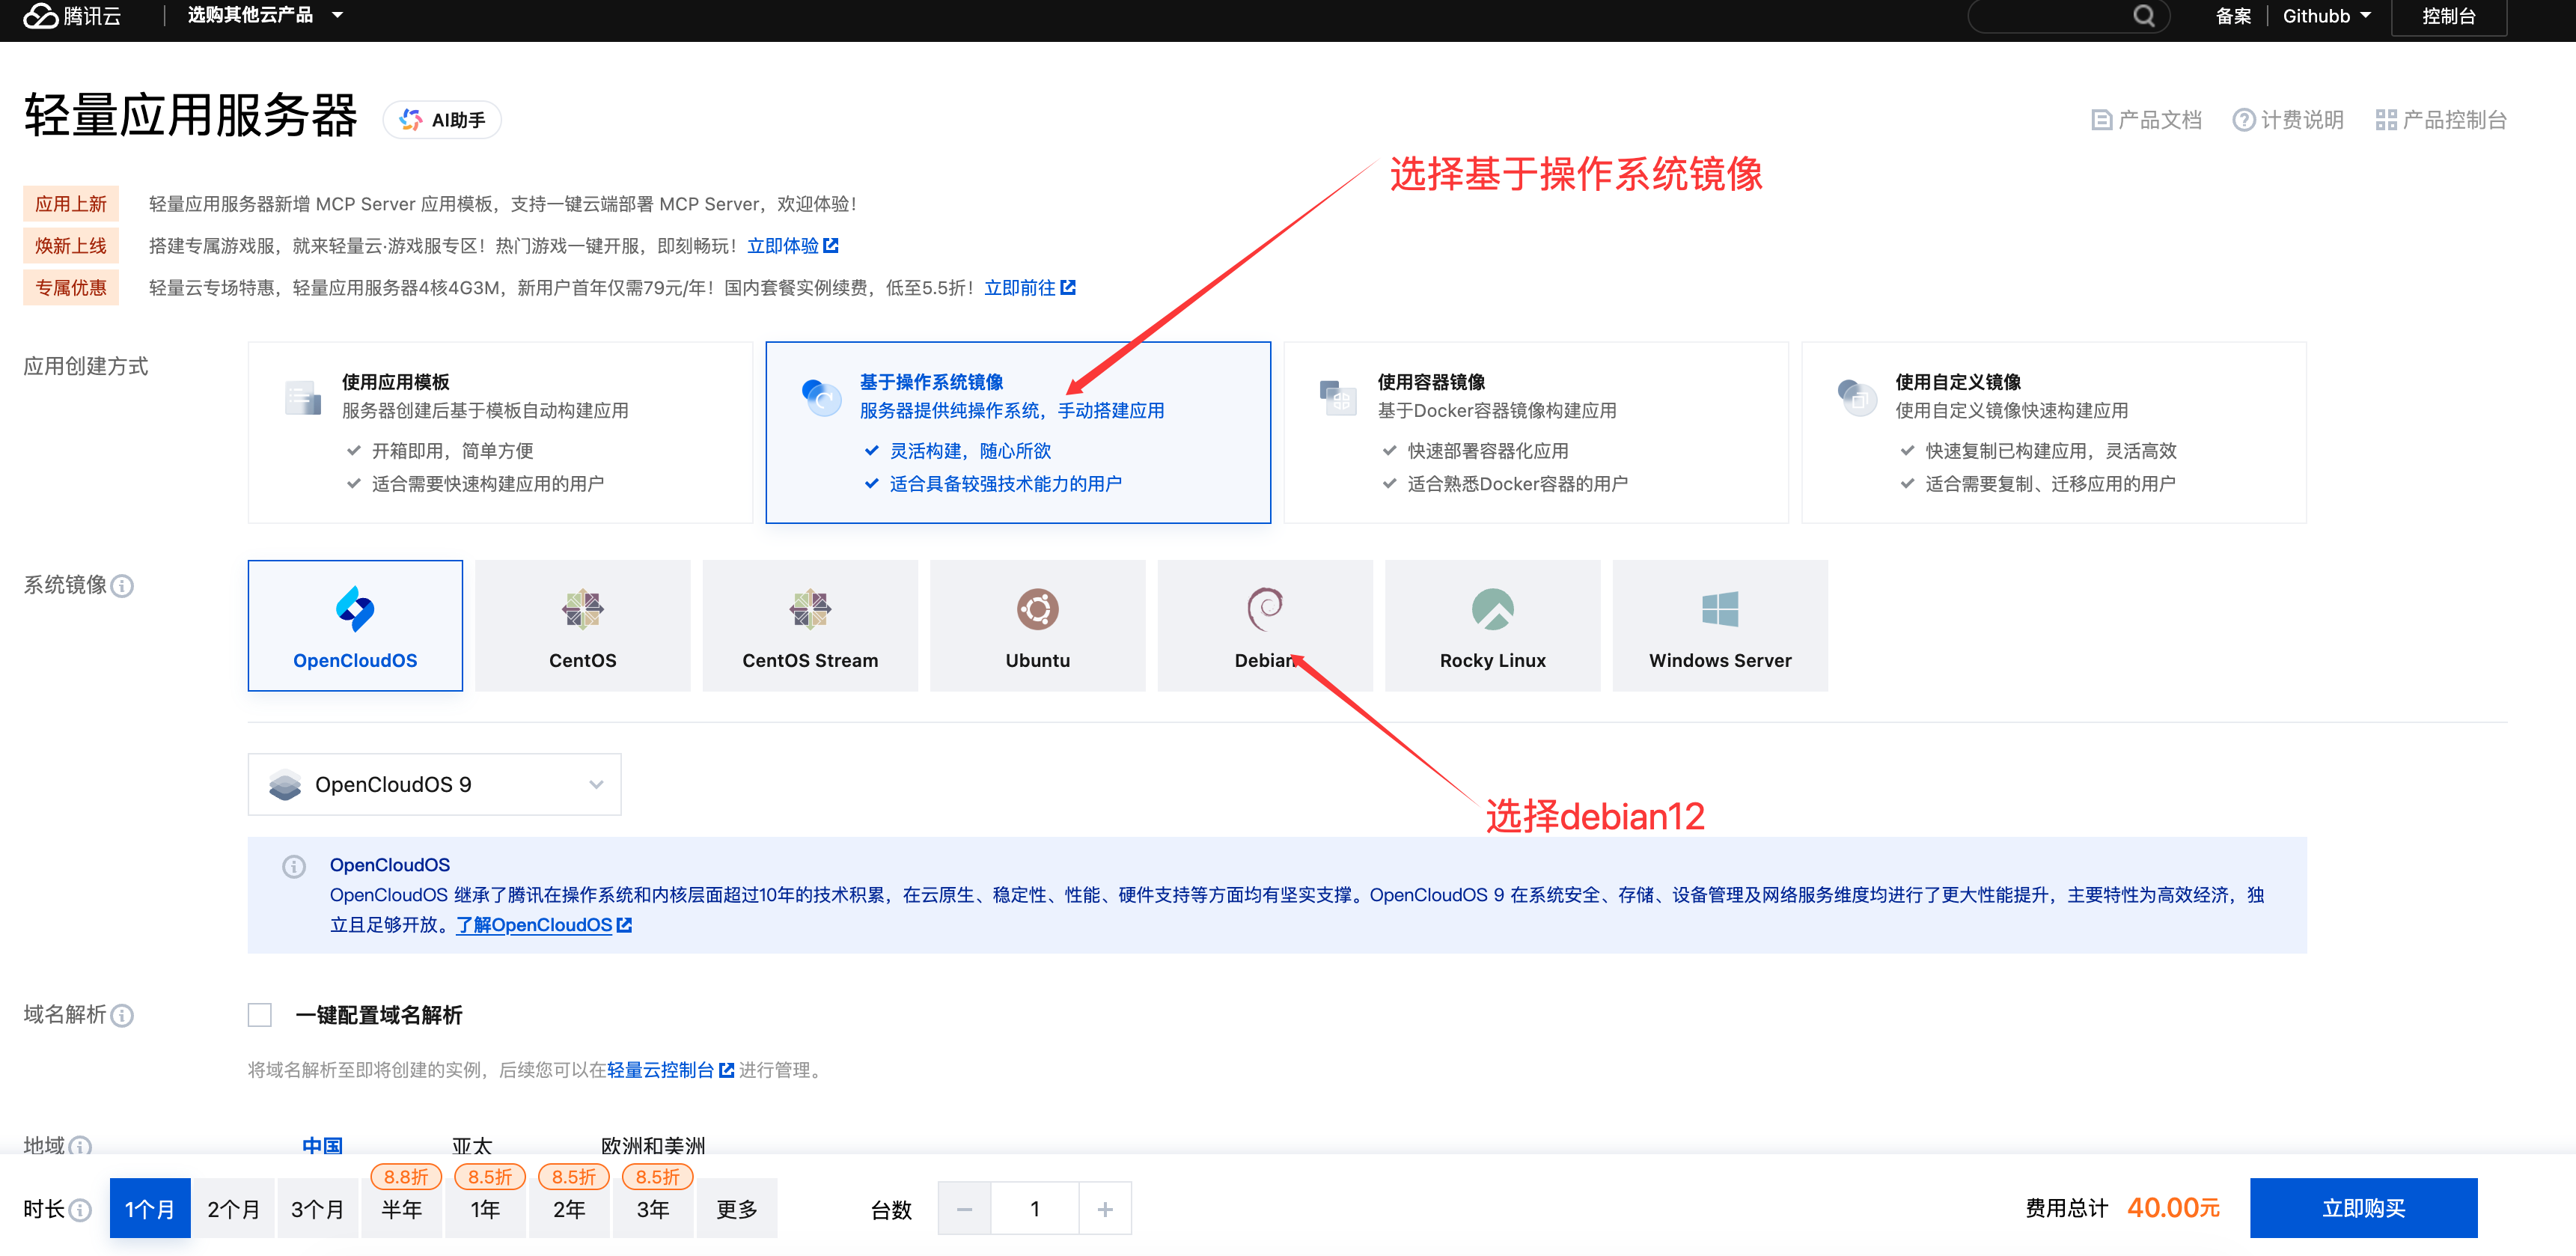Increase 台数 with the plus stepper
Image resolution: width=2576 pixels, height=1256 pixels.
pos(1105,1208)
